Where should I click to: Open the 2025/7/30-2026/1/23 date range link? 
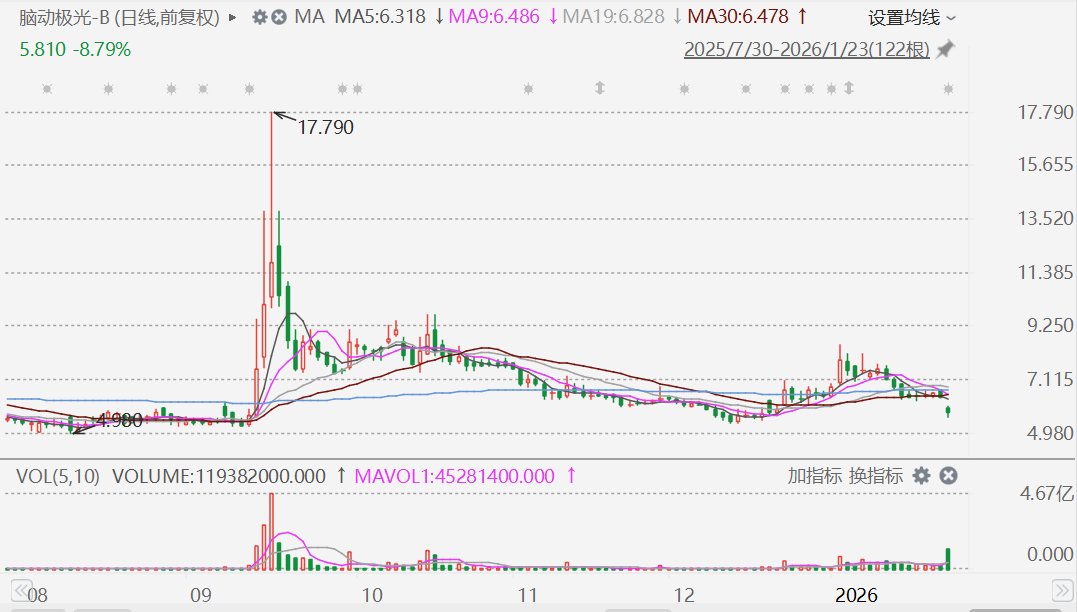pyautogui.click(x=807, y=49)
